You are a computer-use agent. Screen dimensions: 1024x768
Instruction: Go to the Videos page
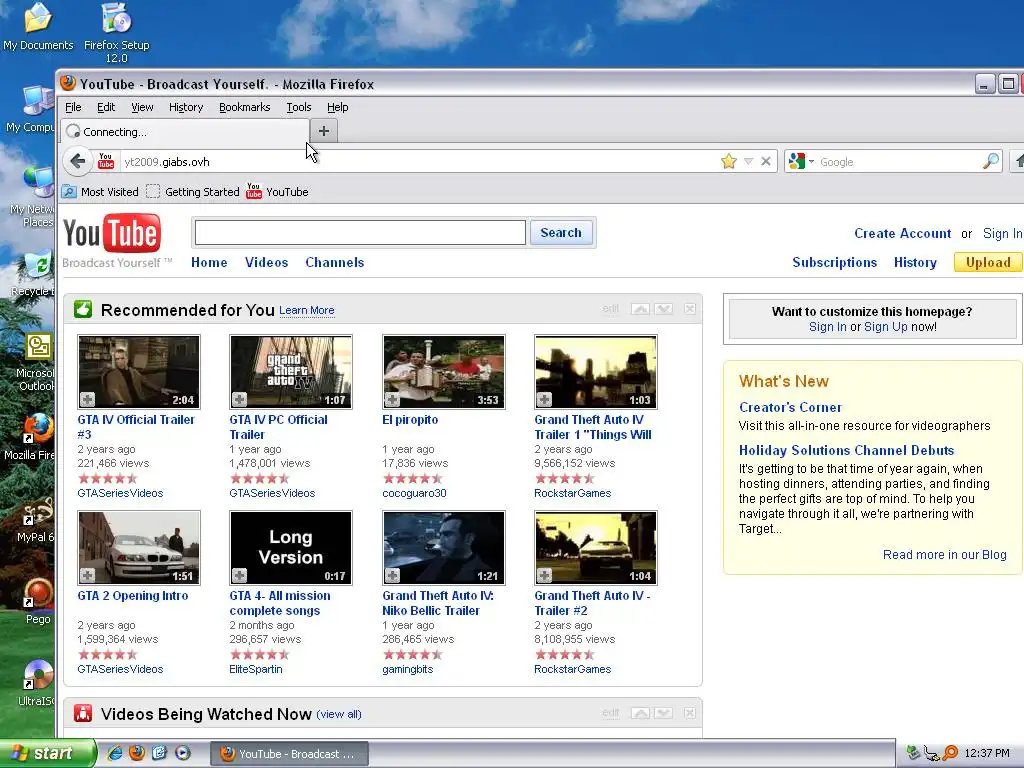click(x=266, y=263)
